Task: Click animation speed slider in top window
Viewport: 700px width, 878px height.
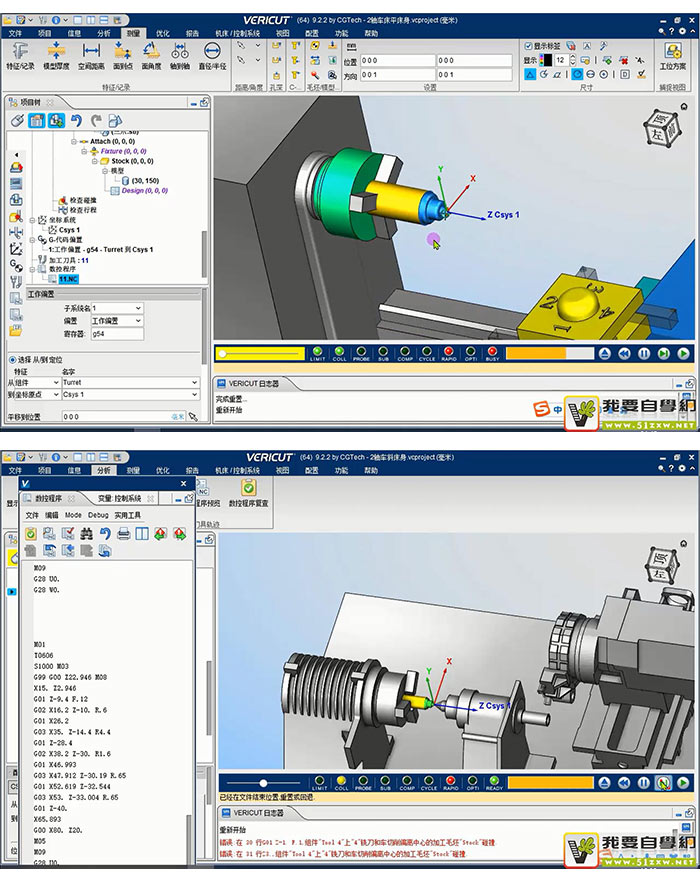Action: pyautogui.click(x=260, y=354)
